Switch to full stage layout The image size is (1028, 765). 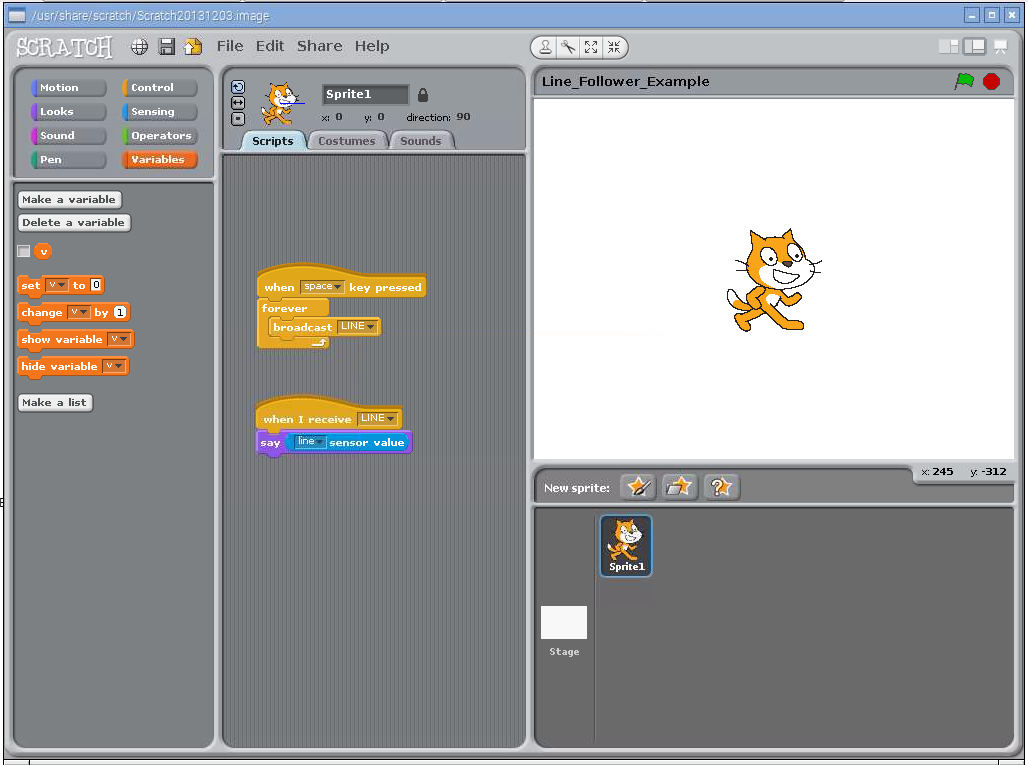974,47
